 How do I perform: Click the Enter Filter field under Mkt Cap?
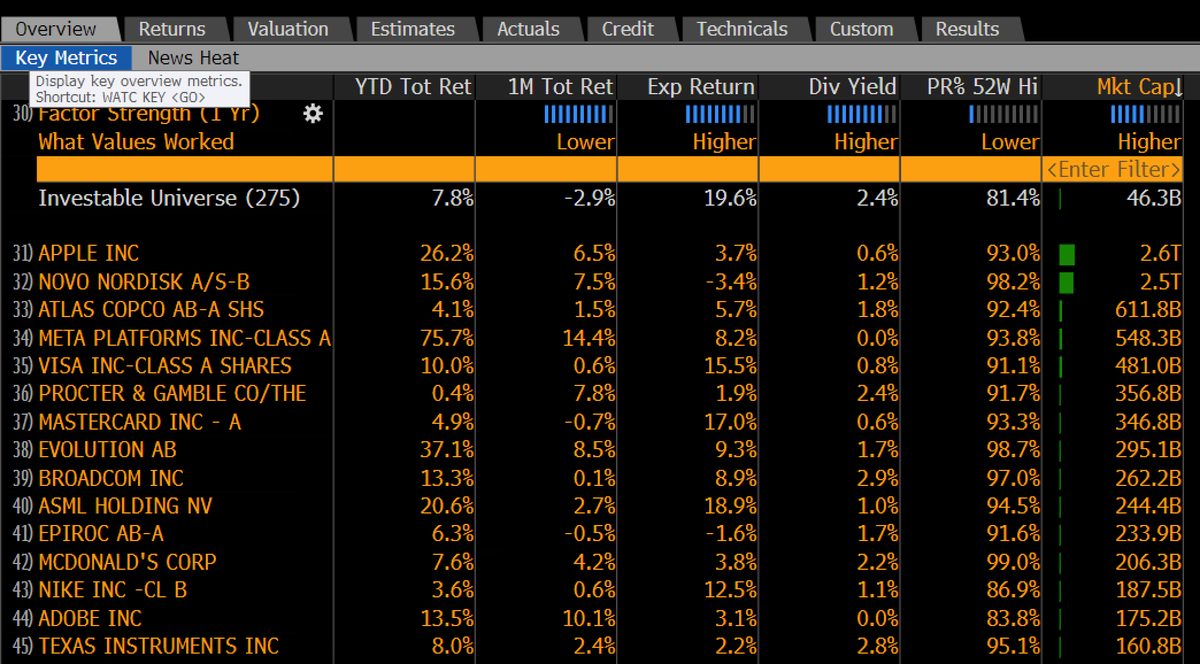pos(1113,169)
